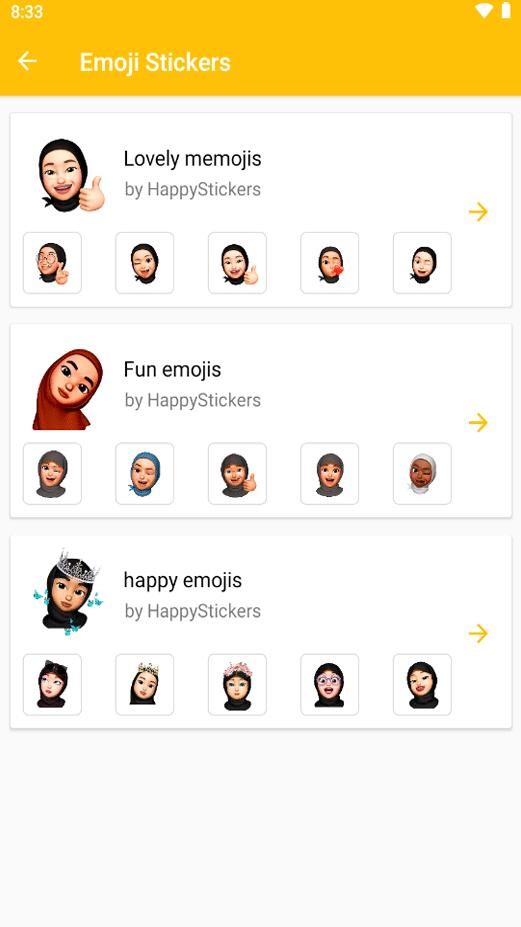Tap the gold crown sticker thumbnail

tap(144, 685)
